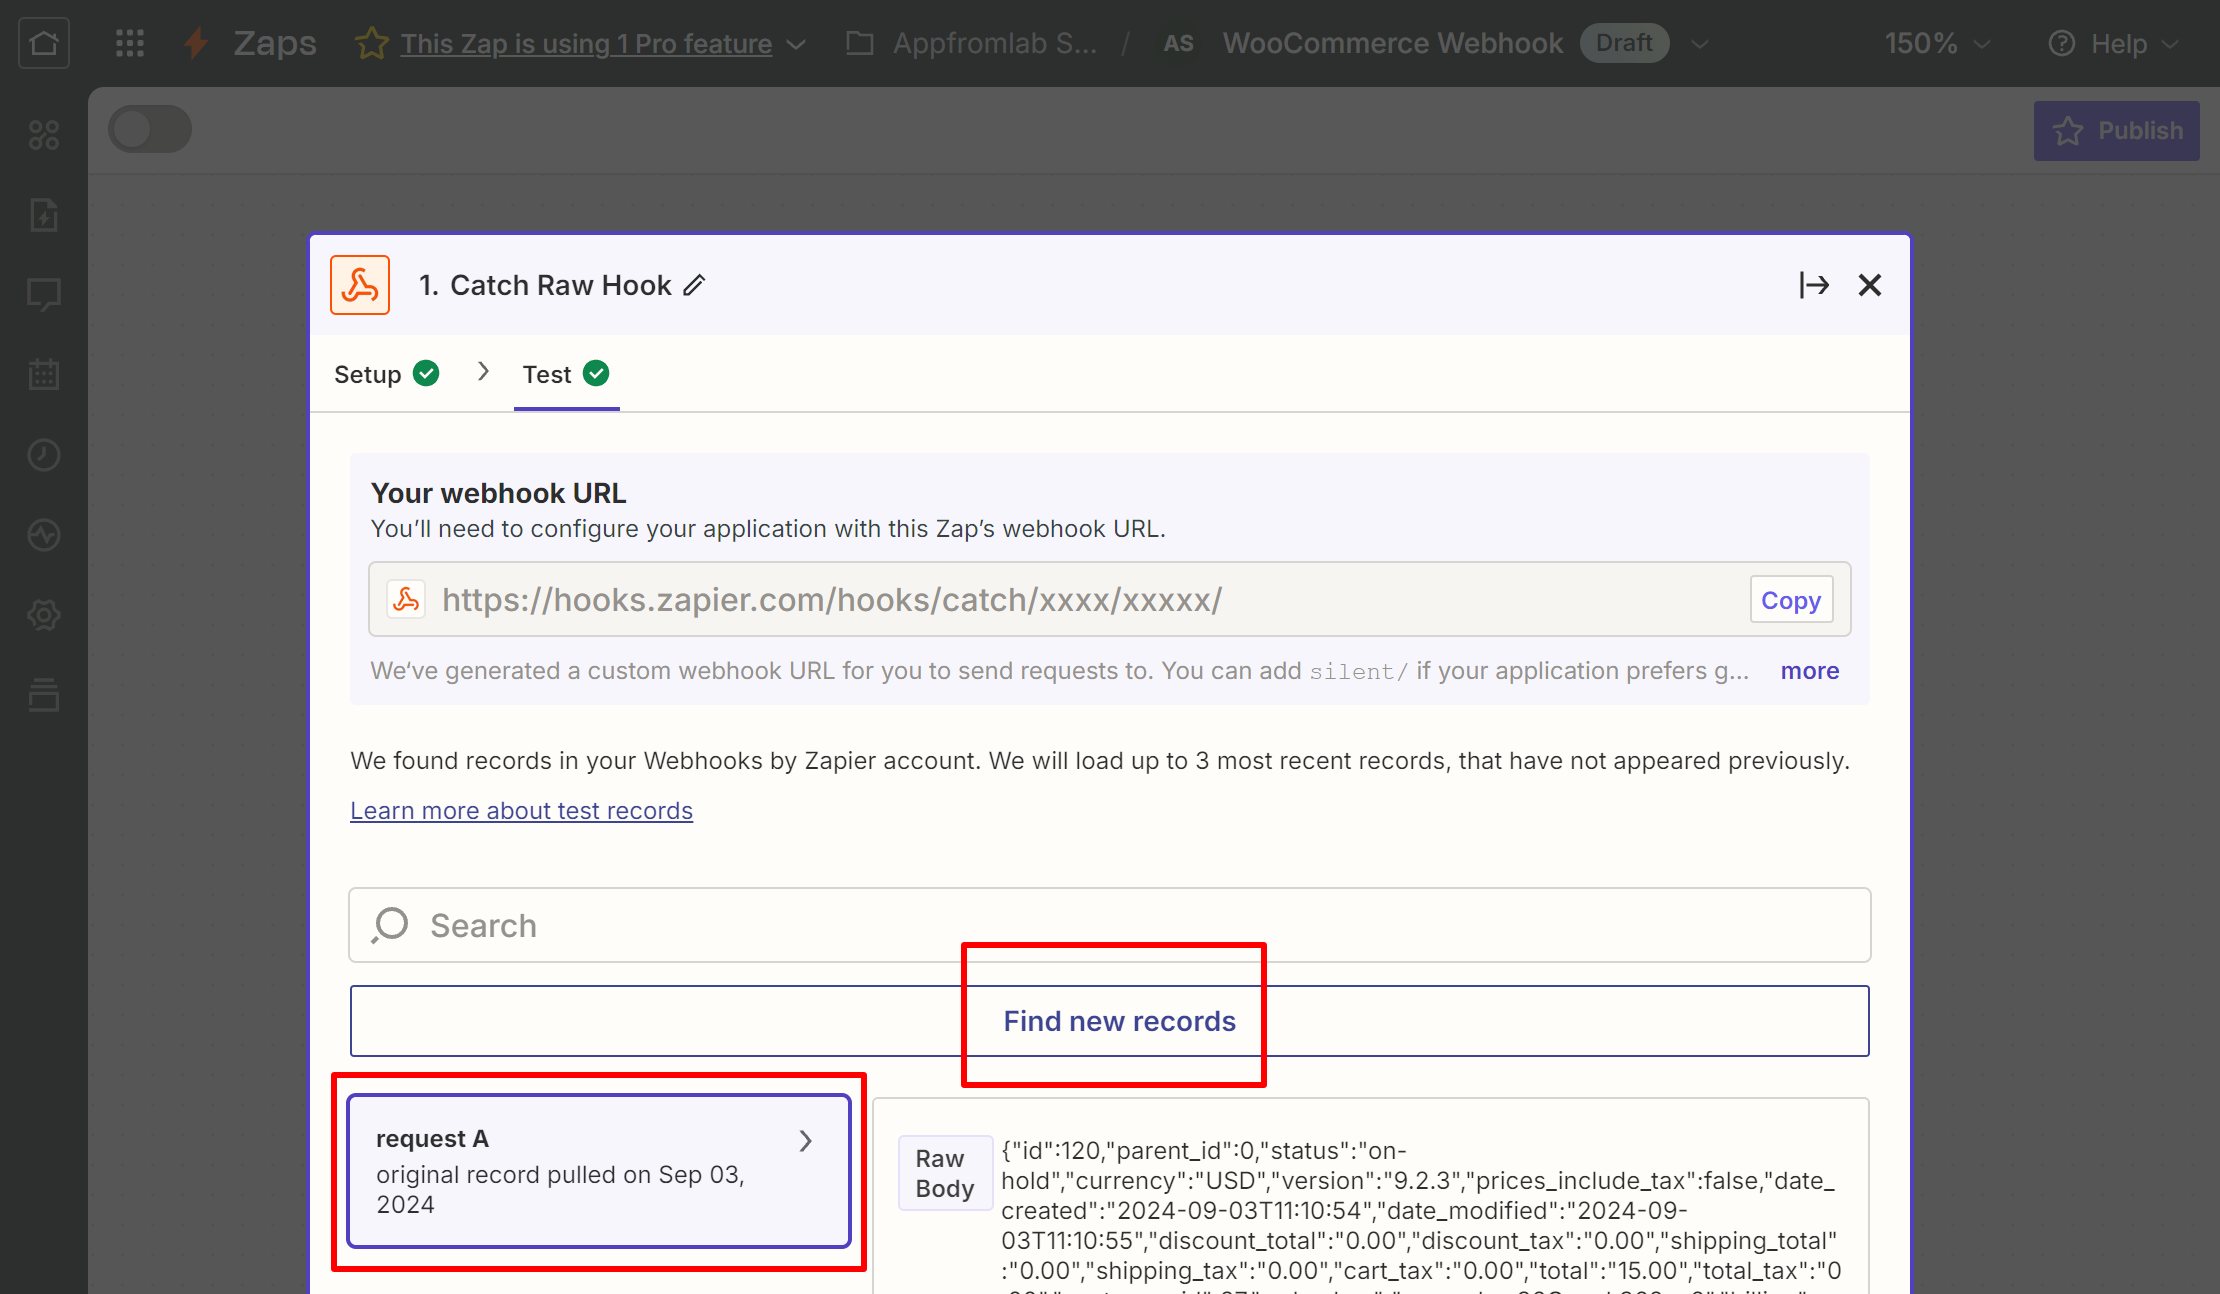Click the Zapier home icon
The height and width of the screenshot is (1294, 2220).
pos(44,43)
